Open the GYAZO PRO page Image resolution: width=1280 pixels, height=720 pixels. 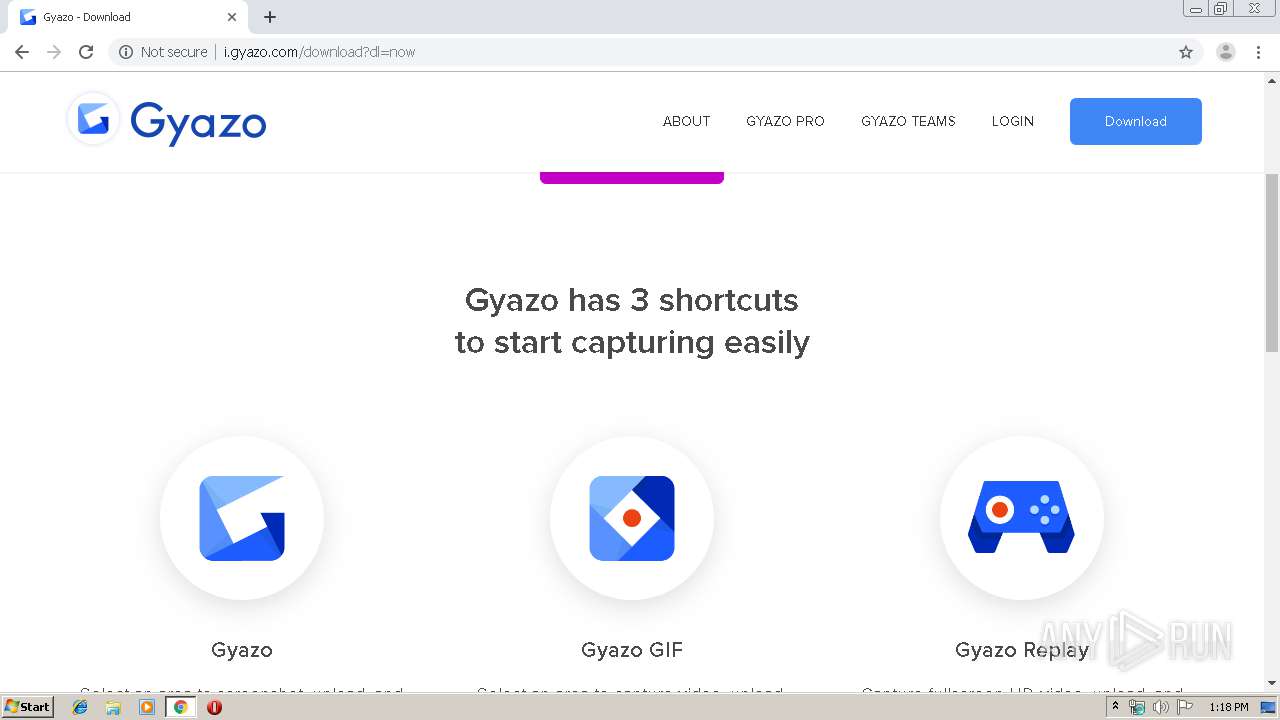pyautogui.click(x=785, y=121)
